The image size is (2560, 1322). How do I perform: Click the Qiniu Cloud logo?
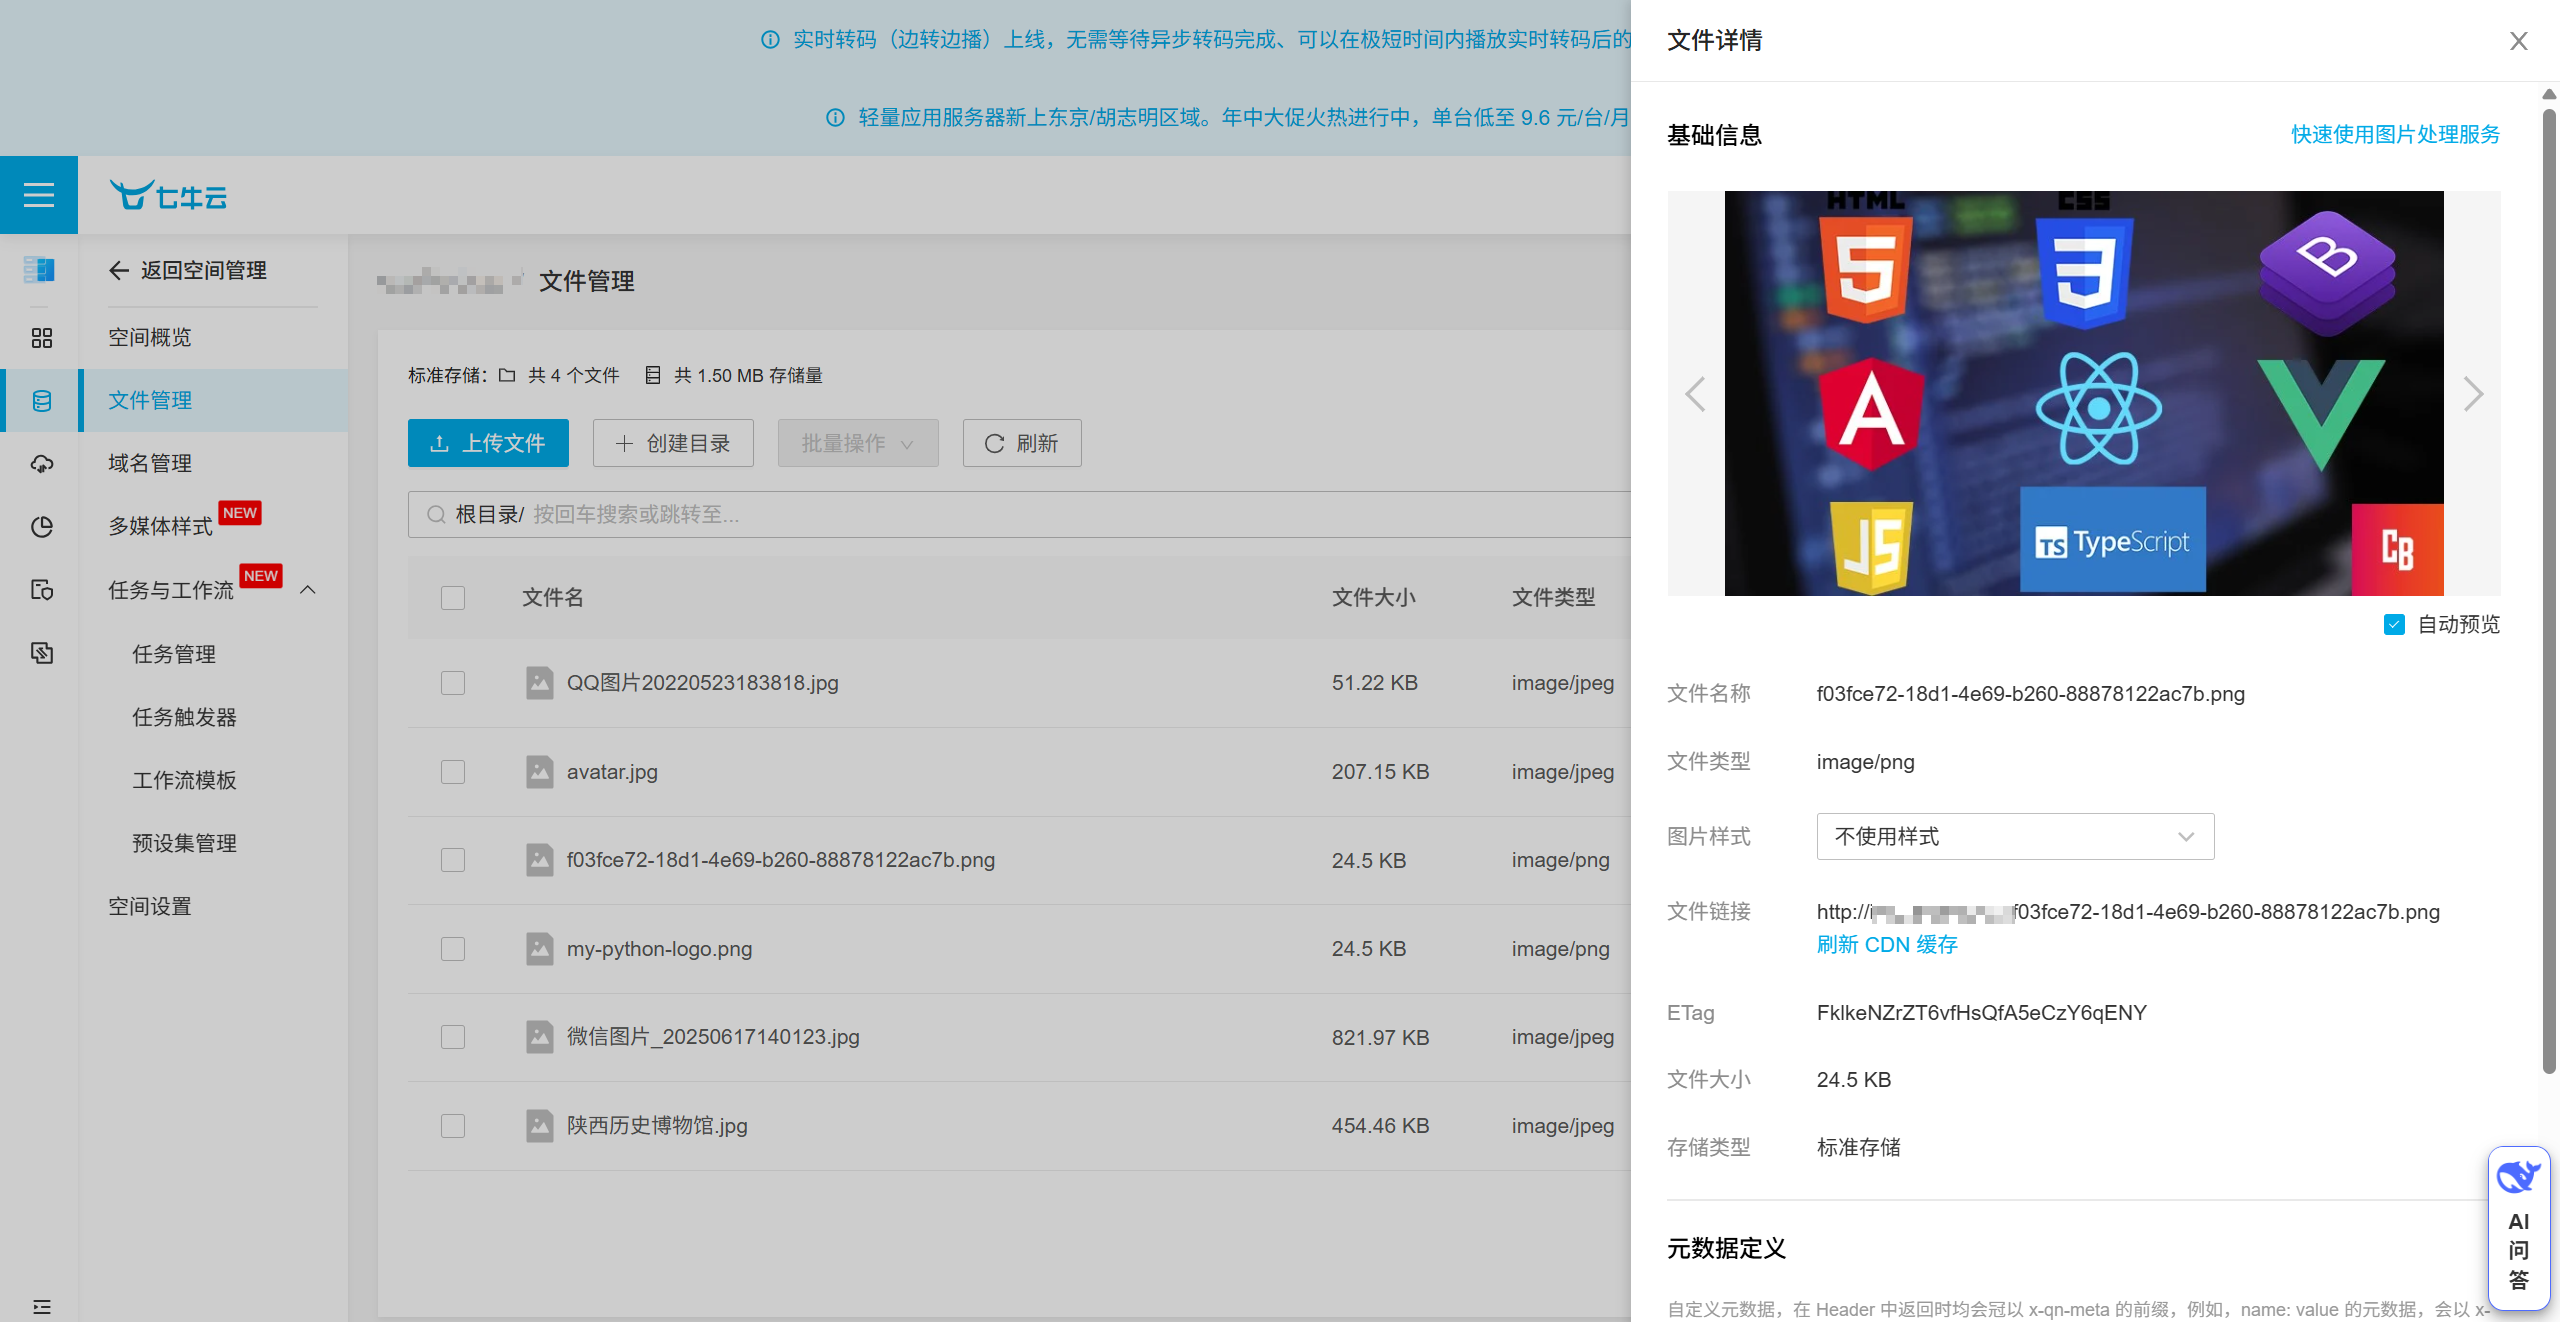[x=168, y=196]
